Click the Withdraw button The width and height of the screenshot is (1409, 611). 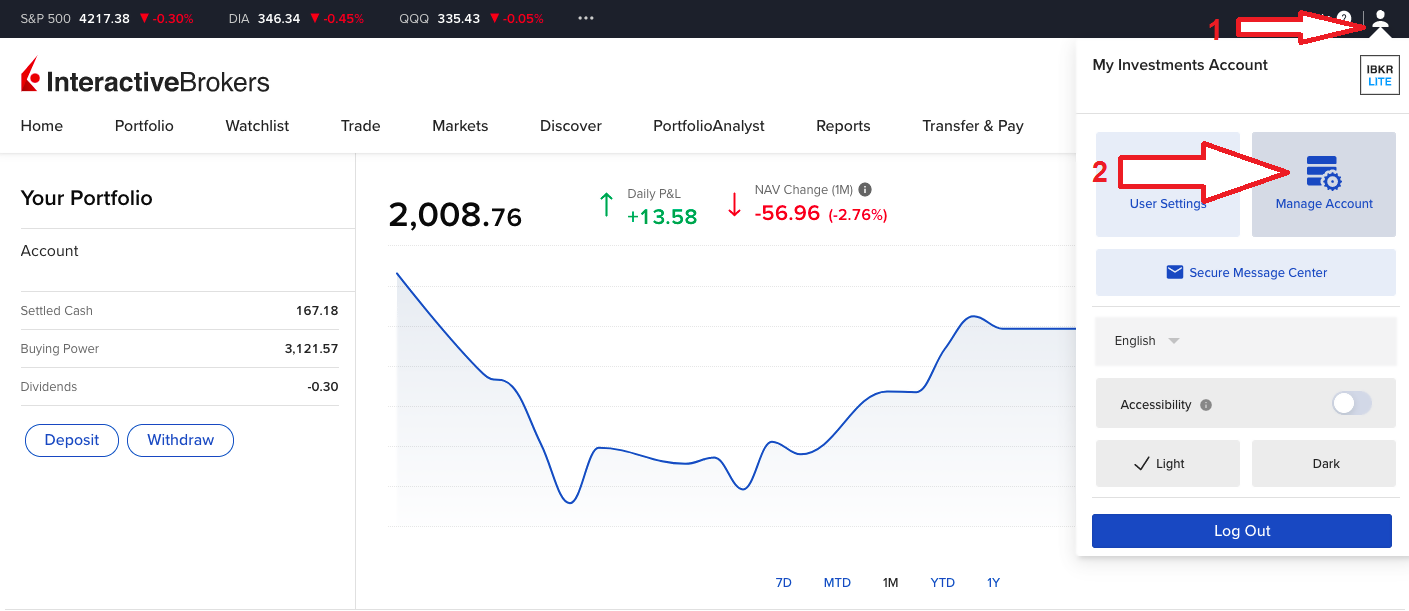tap(181, 440)
